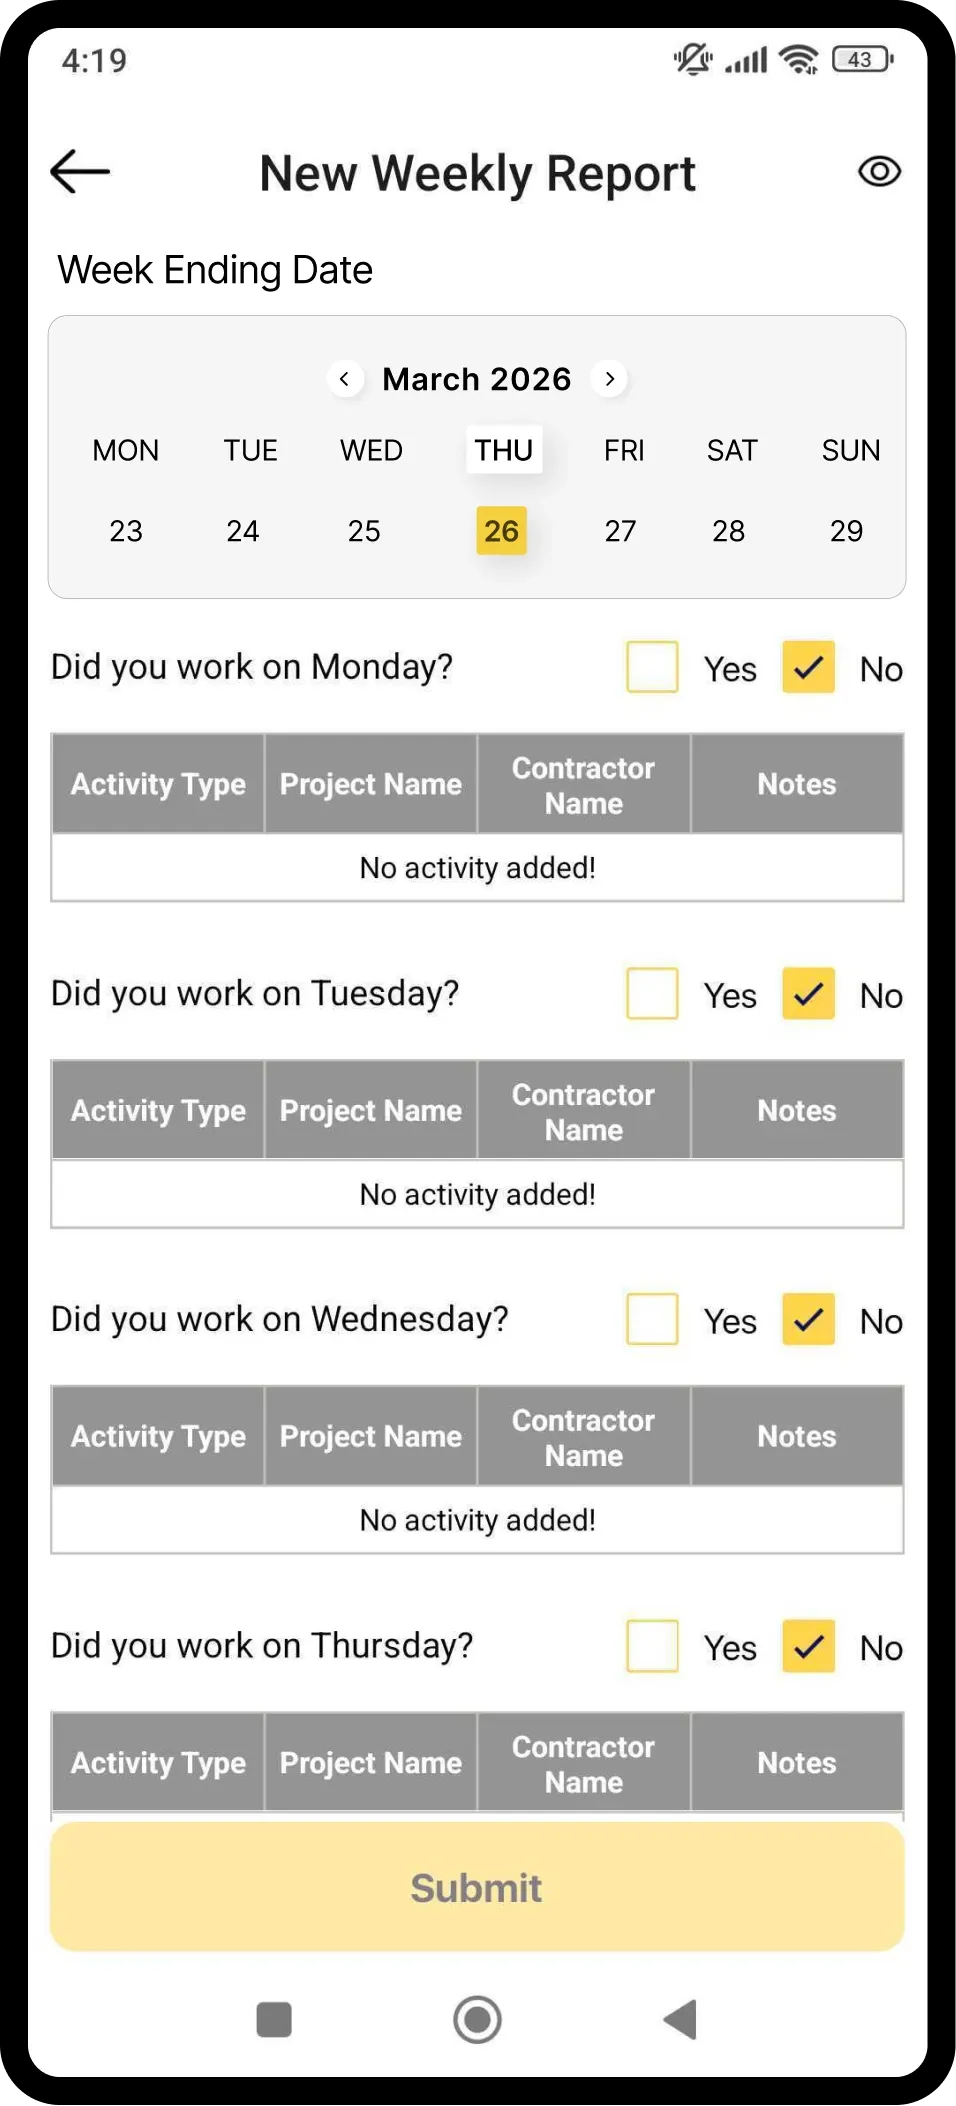Tap the back arrow icon
956x2106 pixels.
pos(80,171)
